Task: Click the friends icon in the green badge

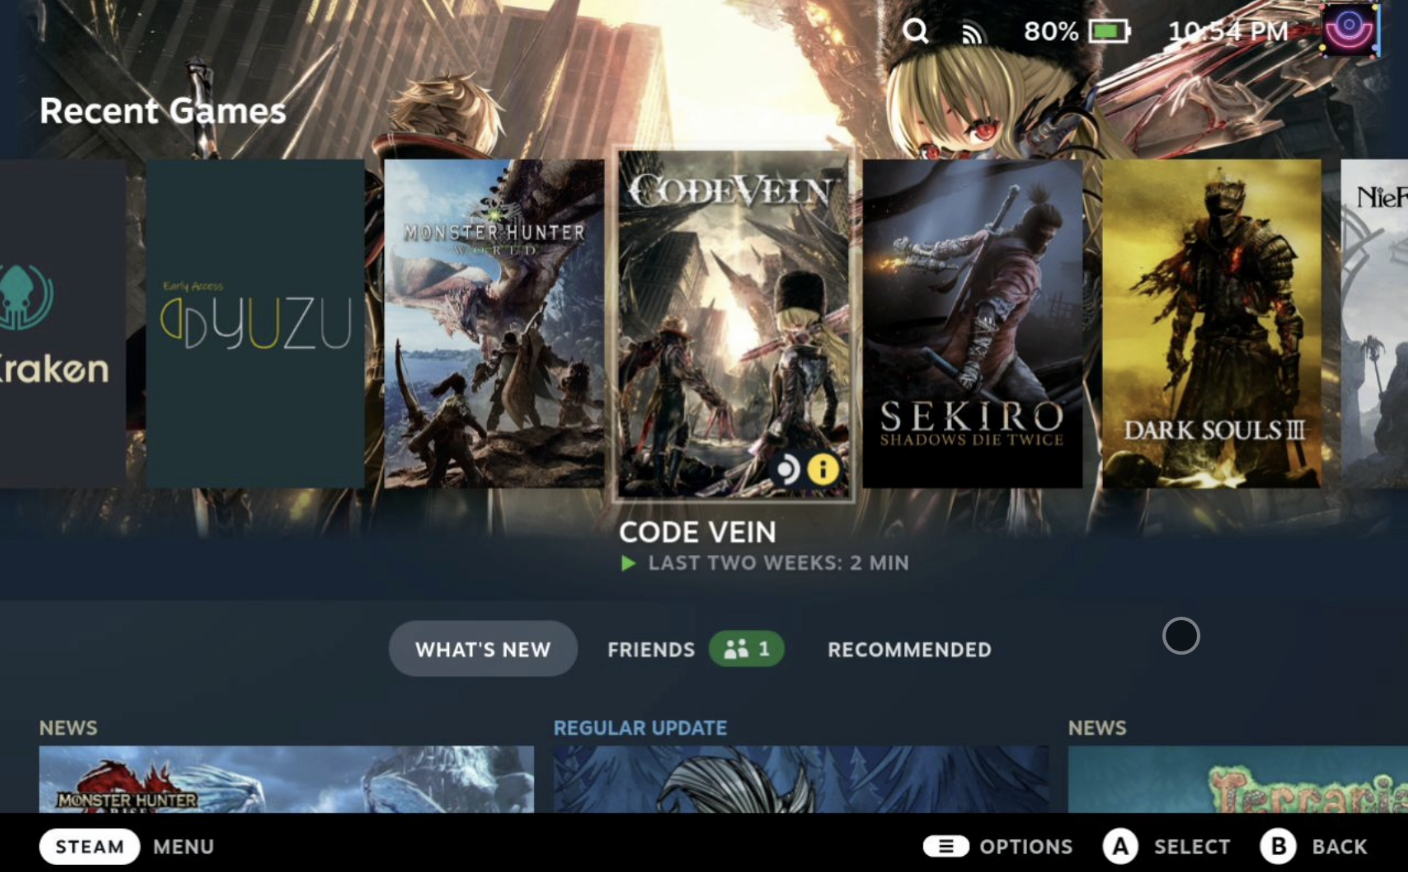Action: point(736,649)
